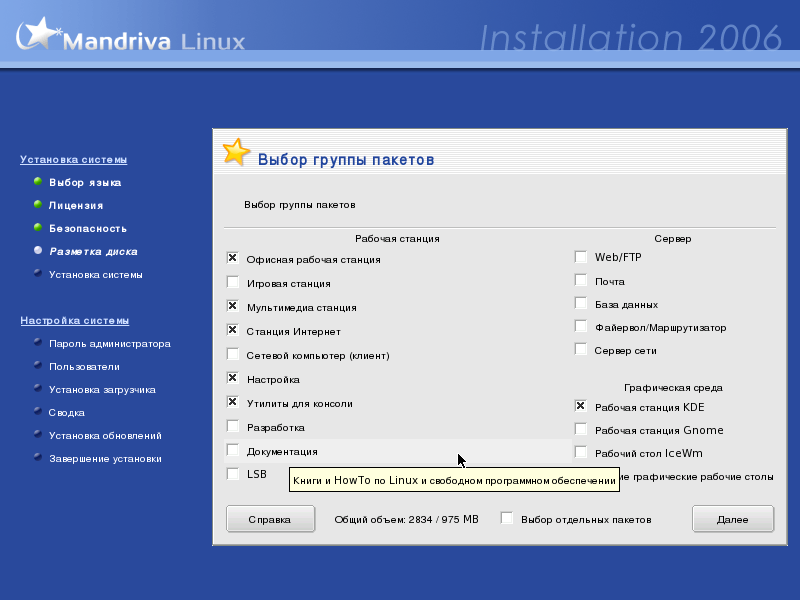This screenshot has height=600, width=800.
Task: Select the Пароль администратора step
Action: click(x=110, y=344)
